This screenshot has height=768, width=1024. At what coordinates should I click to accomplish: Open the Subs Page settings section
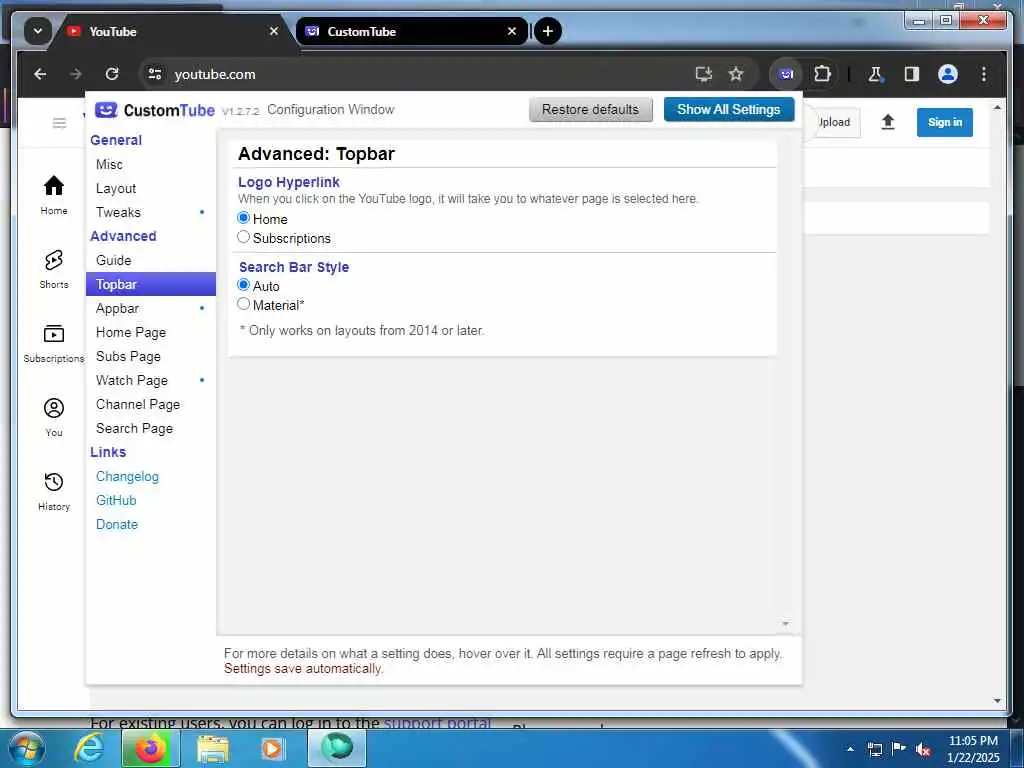pyautogui.click(x=151, y=356)
